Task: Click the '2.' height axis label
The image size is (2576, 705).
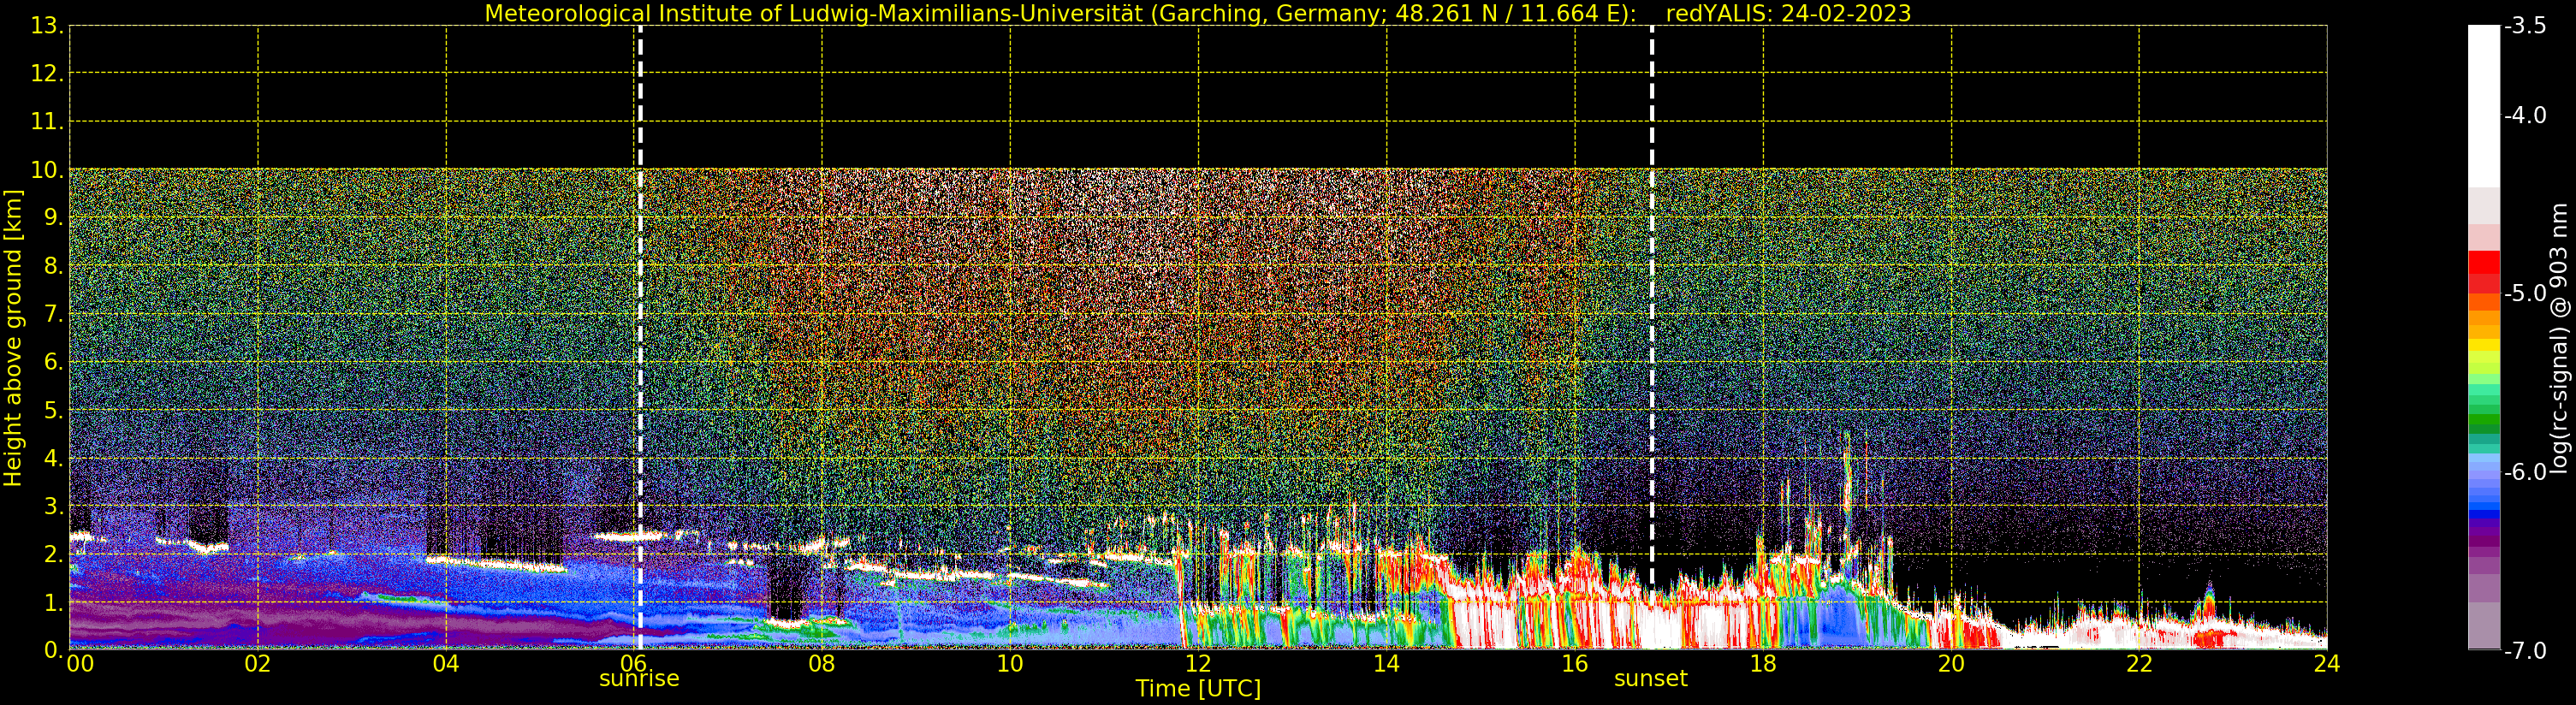Action: click(x=54, y=554)
